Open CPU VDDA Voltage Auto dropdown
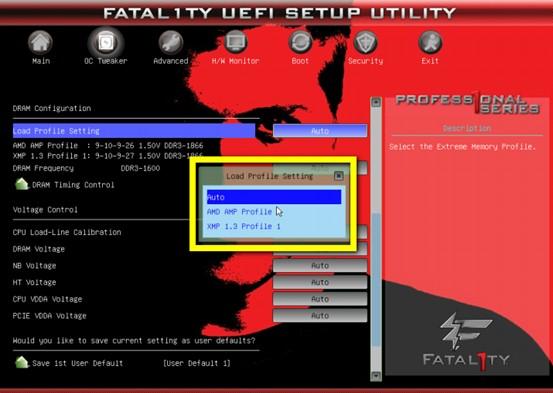 tap(320, 299)
